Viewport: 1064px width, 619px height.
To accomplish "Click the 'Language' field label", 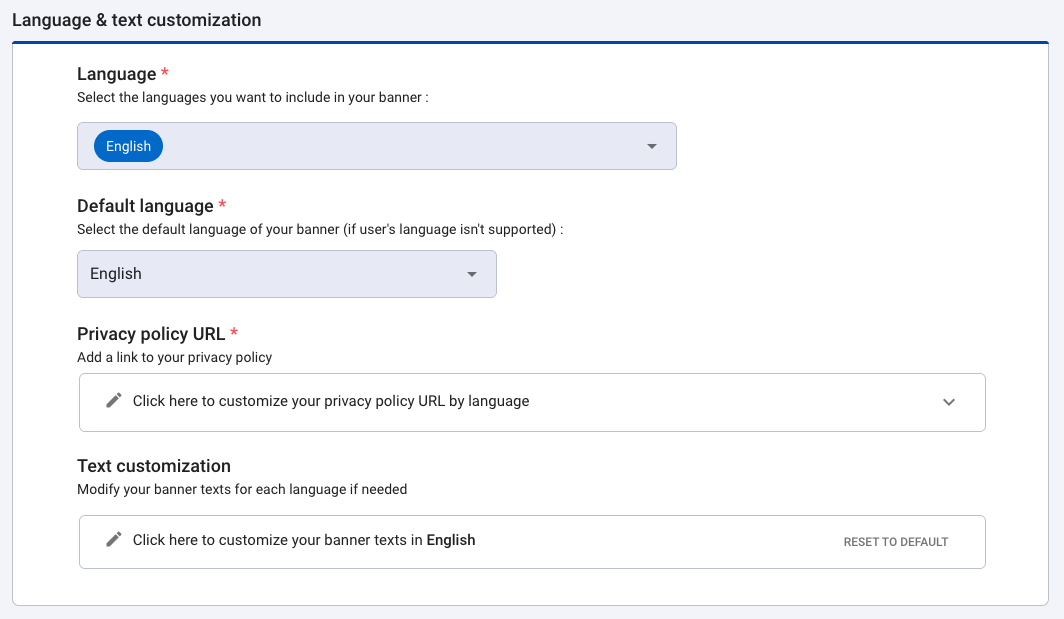I will [x=116, y=74].
